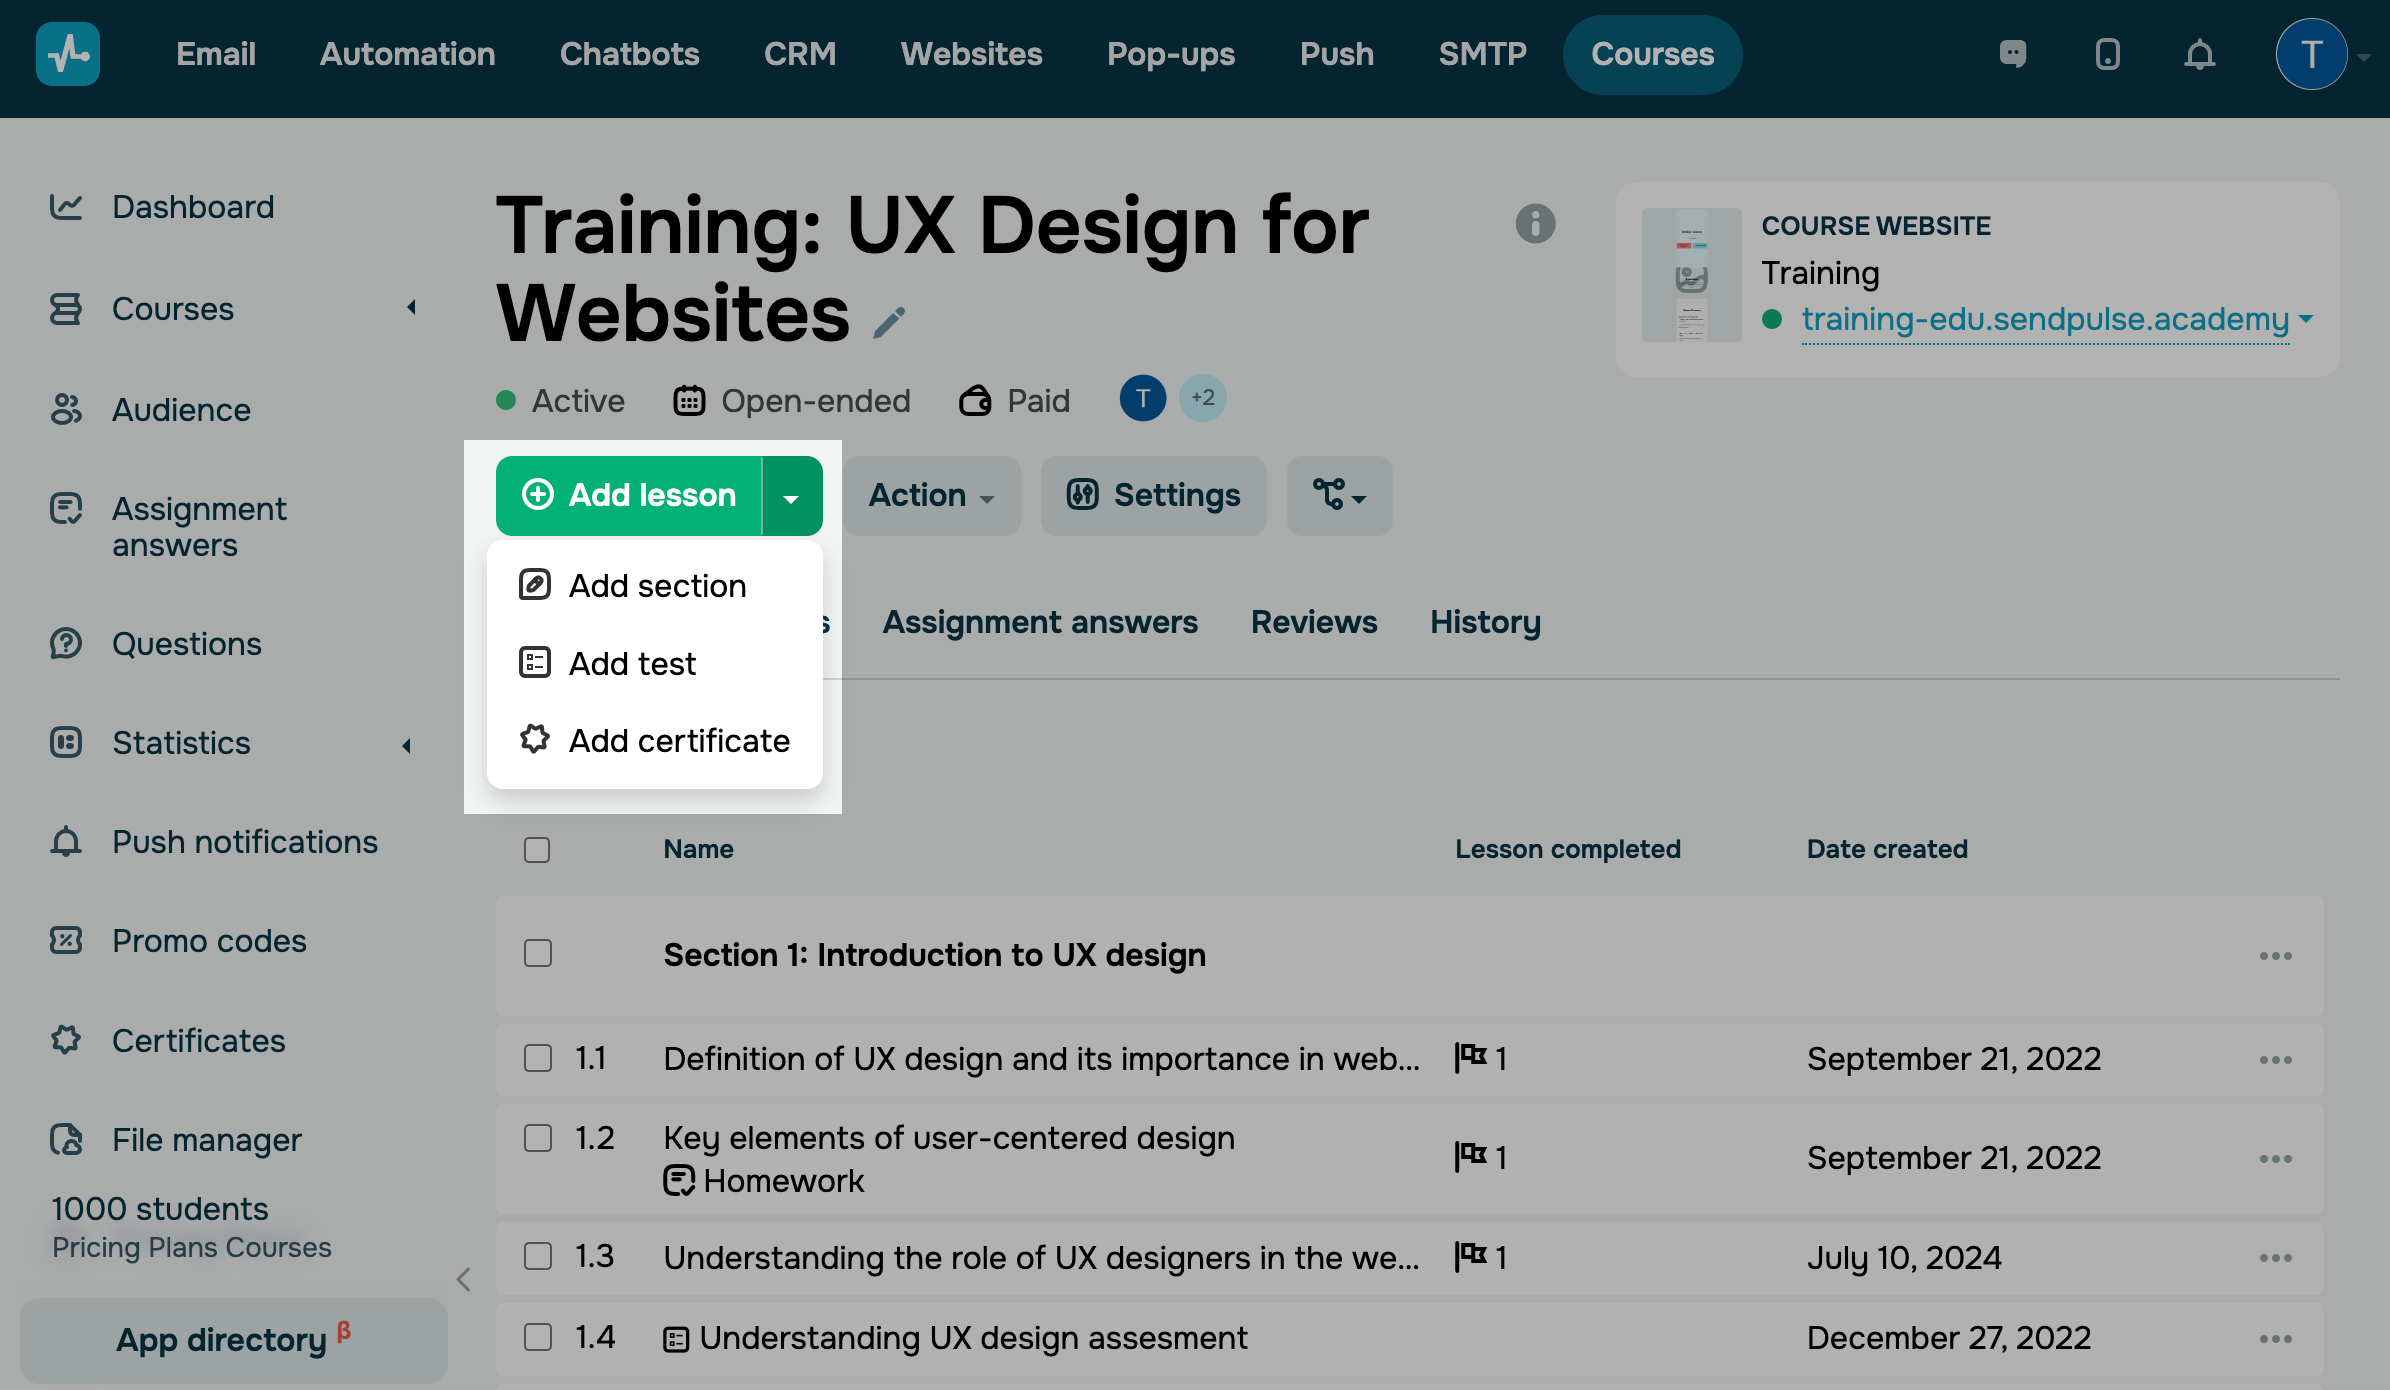2390x1390 pixels.
Task: Open the Settings button
Action: point(1154,495)
